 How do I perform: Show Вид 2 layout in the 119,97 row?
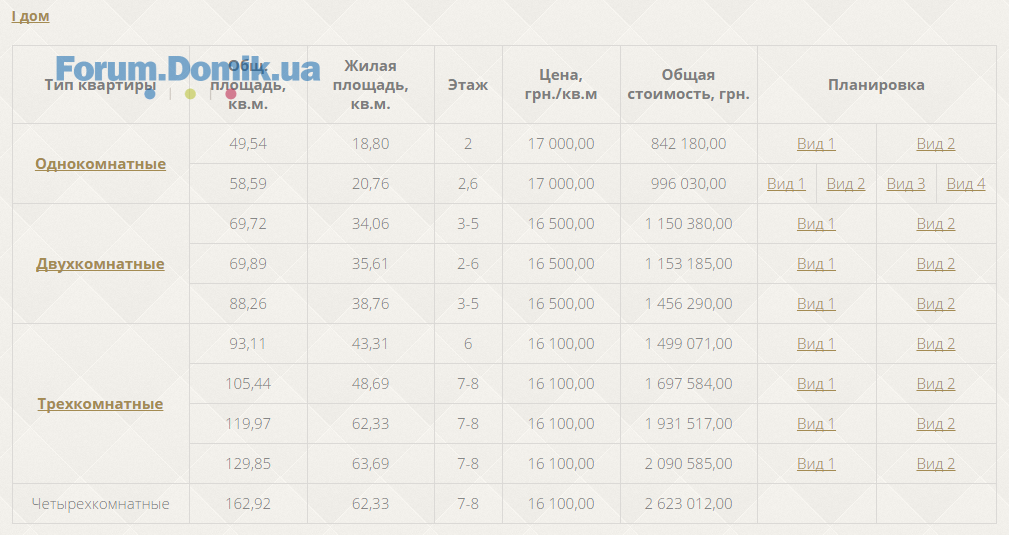coord(936,424)
